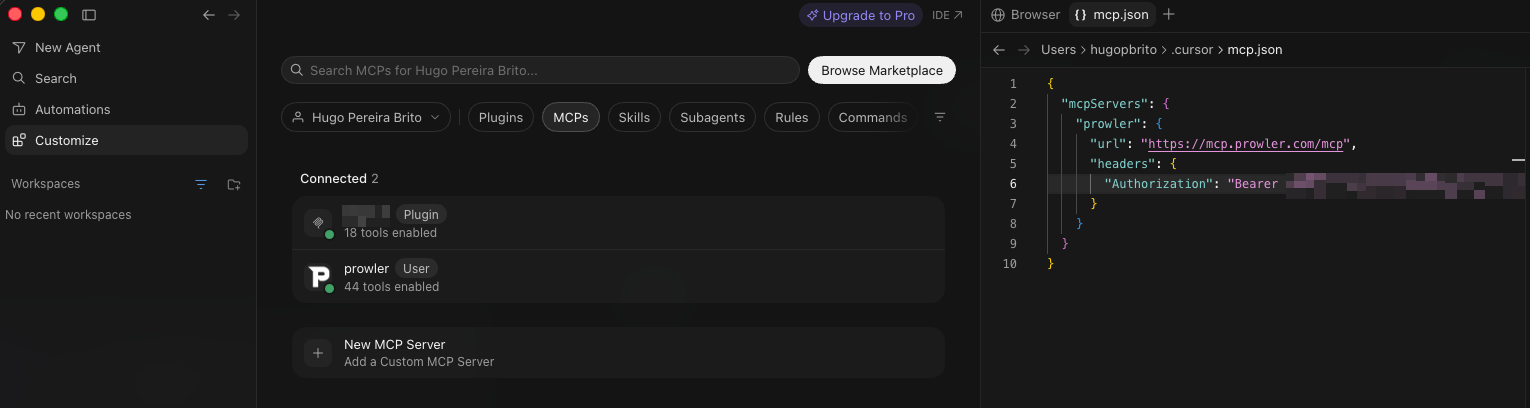Click the Browse Marketplace button
Screen dimensions: 1530x408
(x=882, y=70)
